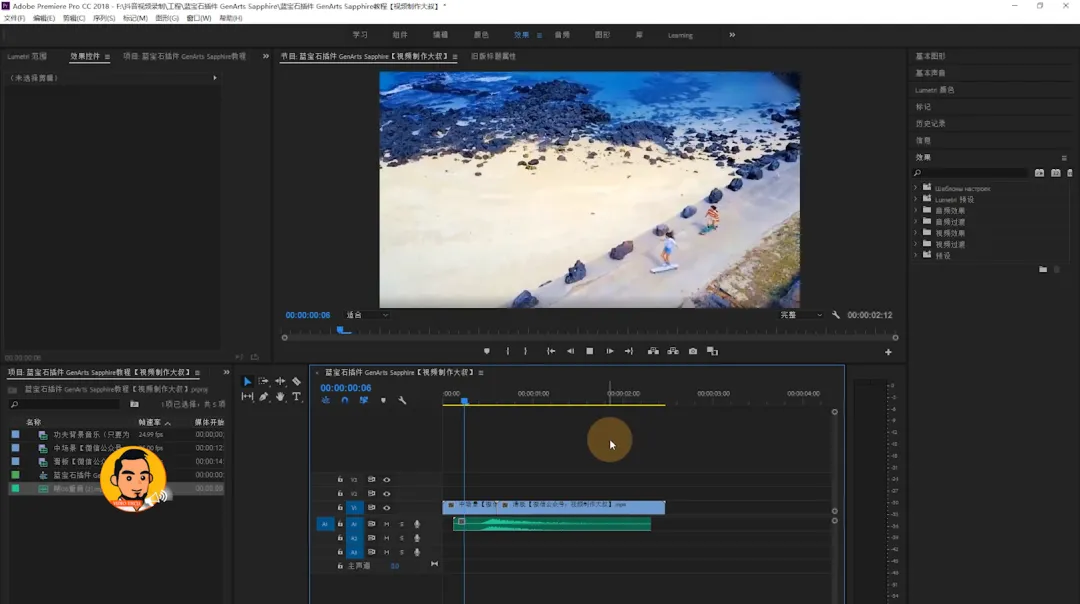Image resolution: width=1080 pixels, height=604 pixels.
Task: Select the Pen tool
Action: (264, 397)
